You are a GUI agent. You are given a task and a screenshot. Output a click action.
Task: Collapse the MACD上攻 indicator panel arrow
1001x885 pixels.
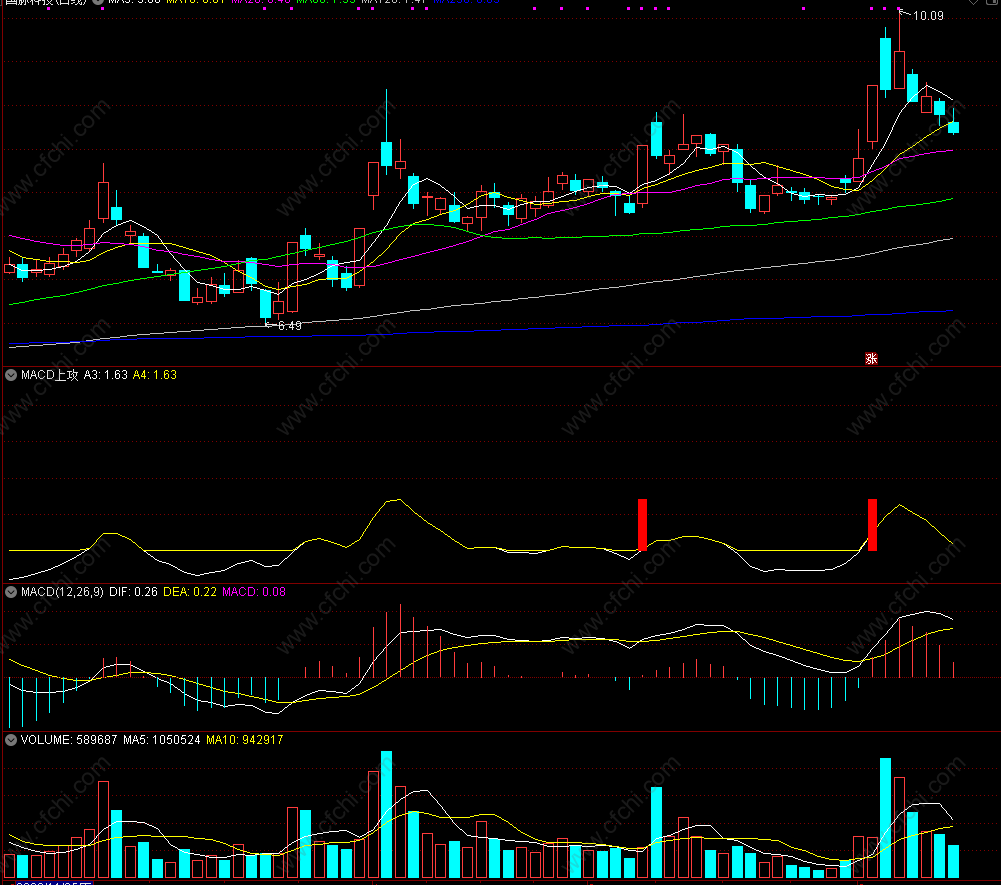11,375
